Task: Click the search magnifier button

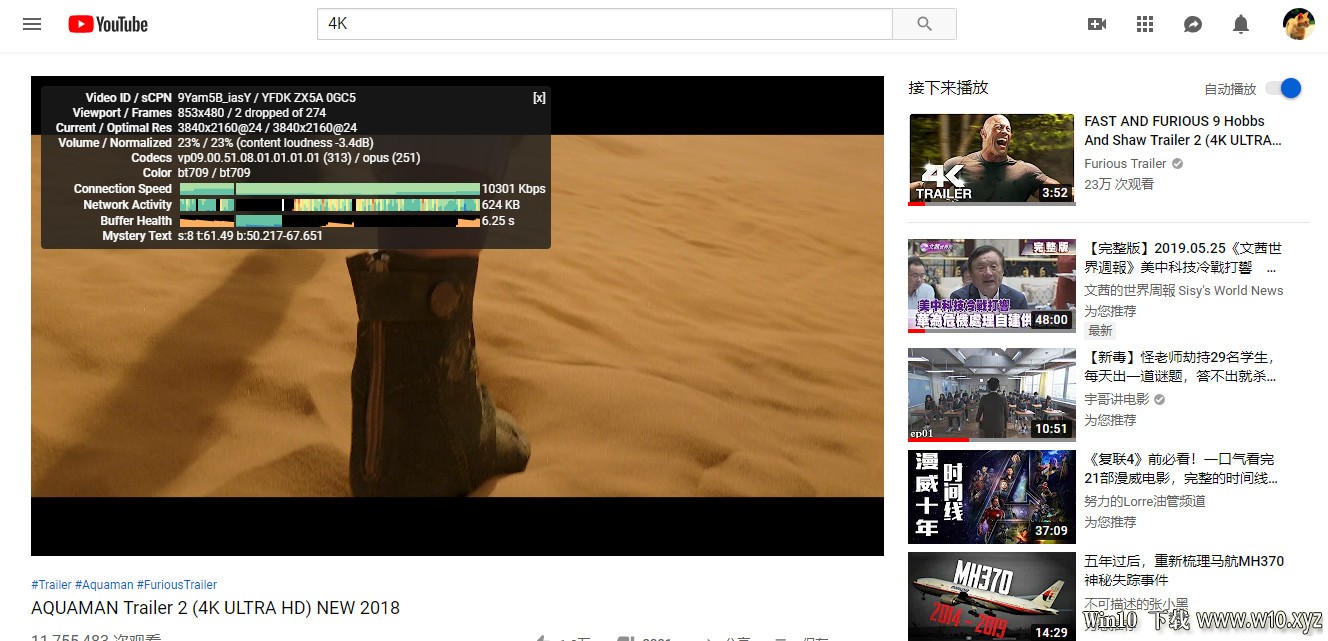Action: click(924, 24)
